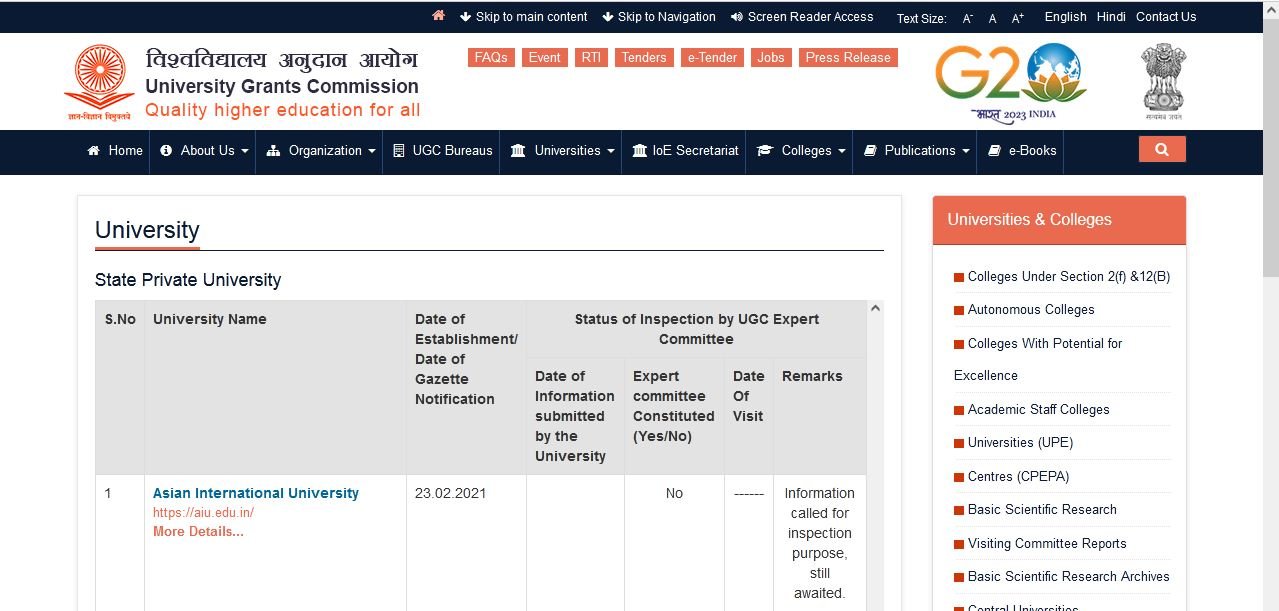Open Basic Scientific Research link

point(1042,510)
